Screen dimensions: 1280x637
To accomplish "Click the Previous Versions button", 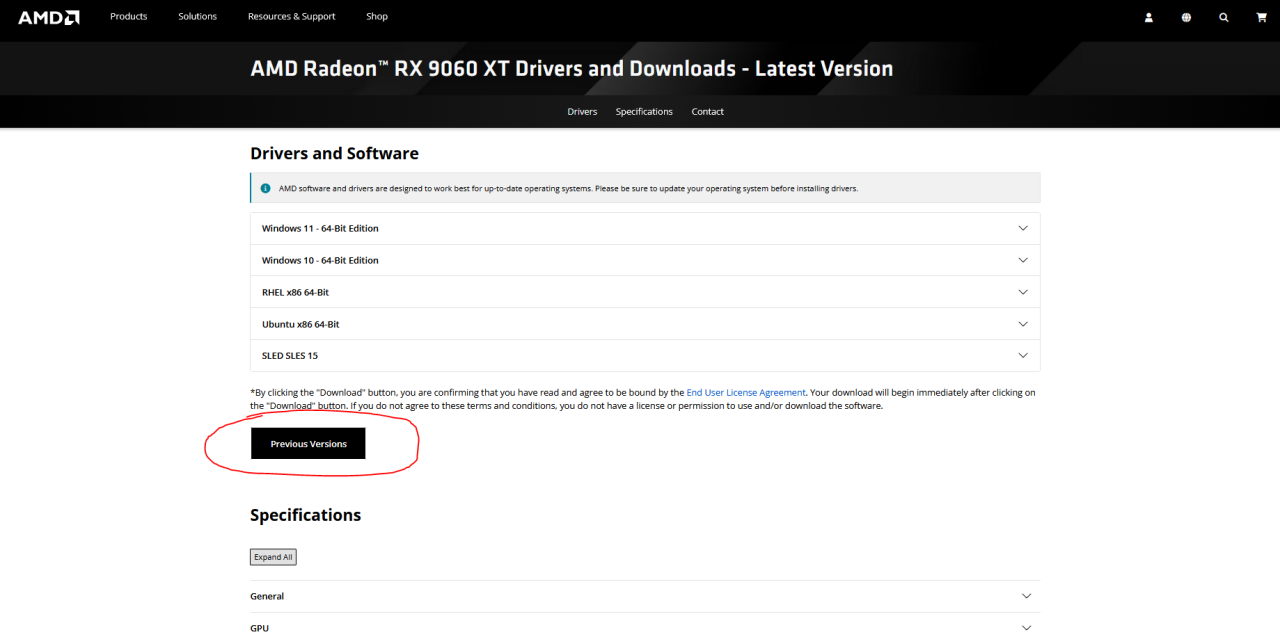I will pos(308,444).
